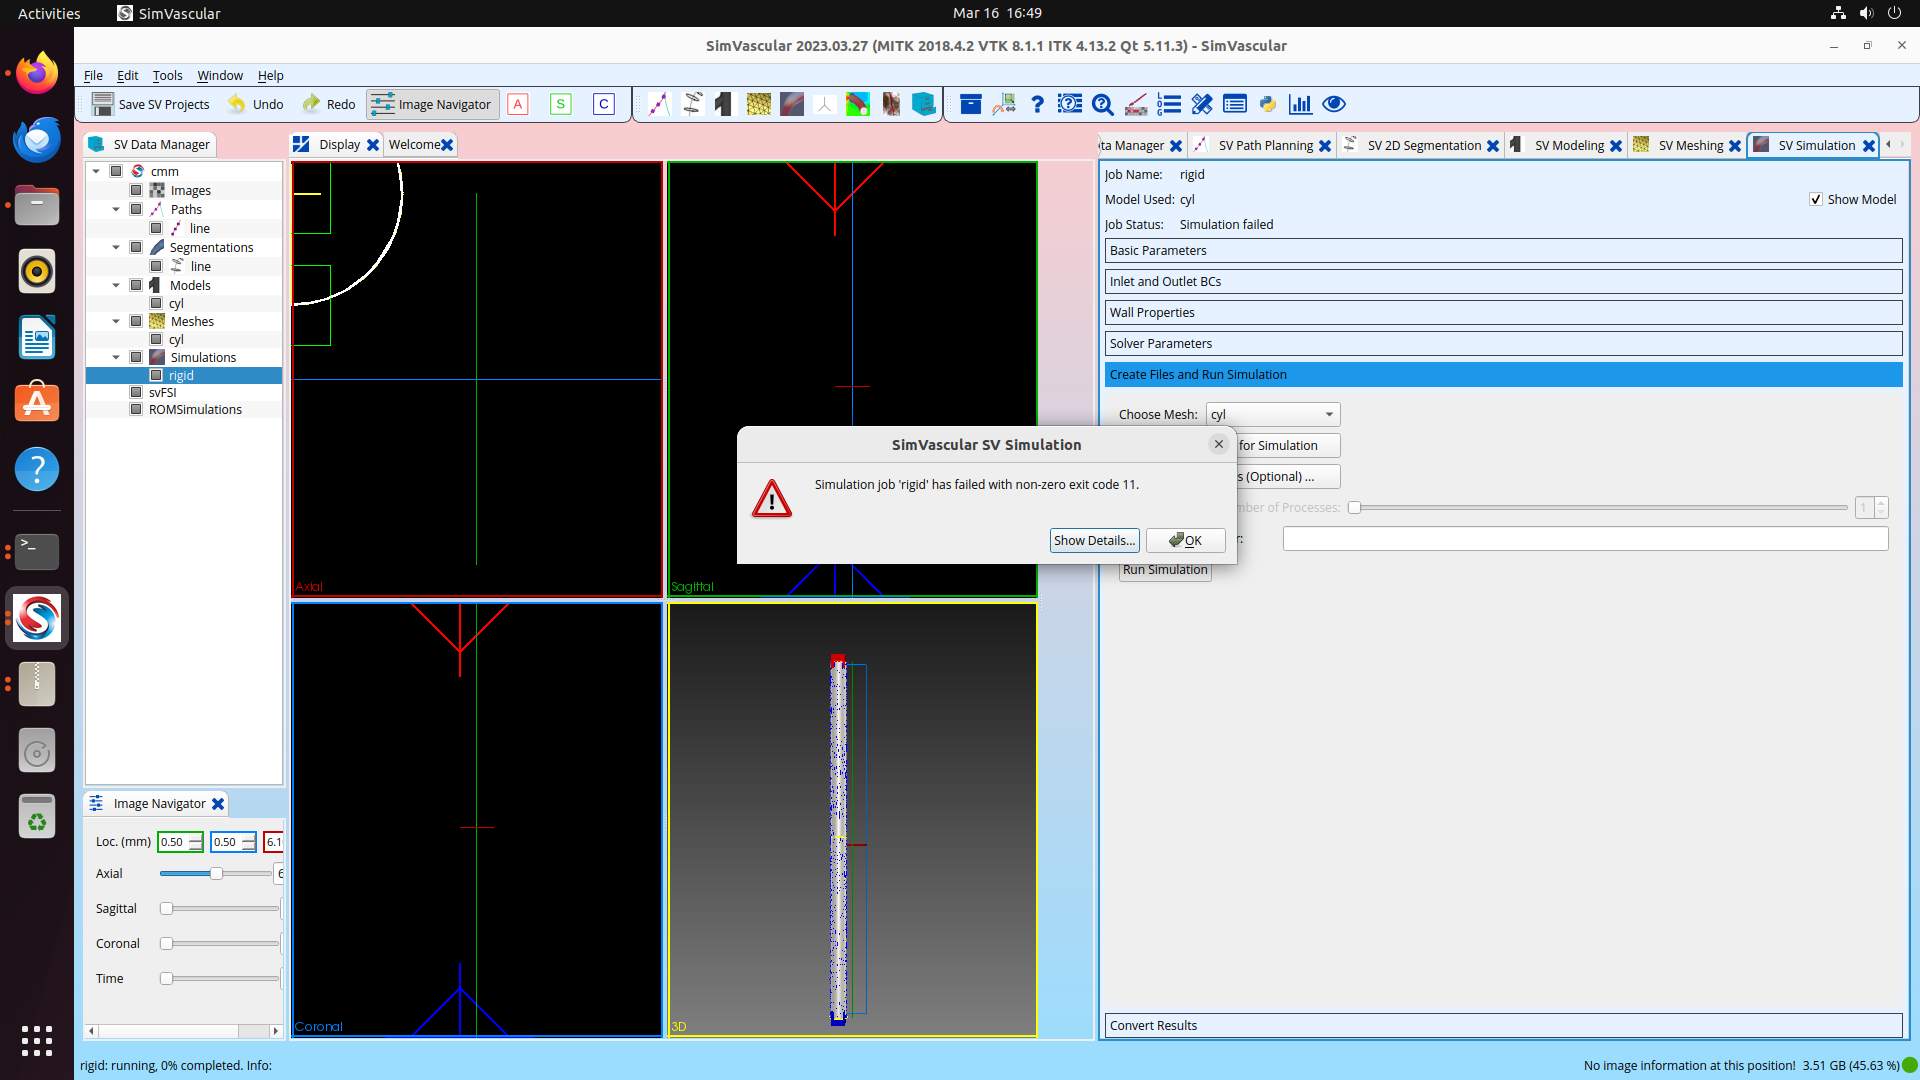The image size is (1920, 1080).
Task: Open the statistics bar chart toolbar icon
Action: coord(1301,104)
